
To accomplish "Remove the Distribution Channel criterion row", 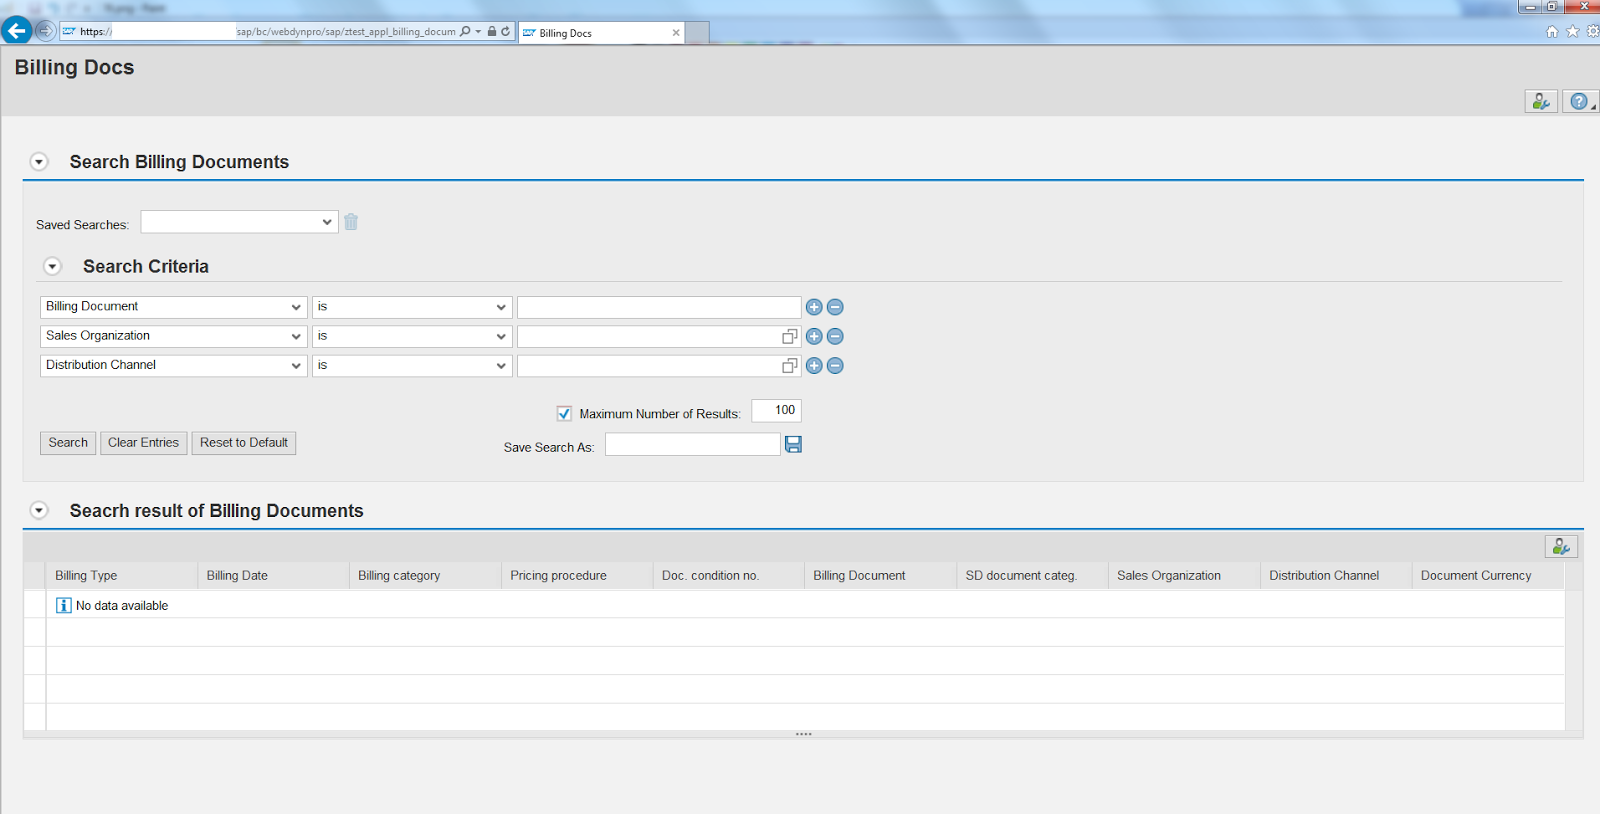I will click(835, 366).
